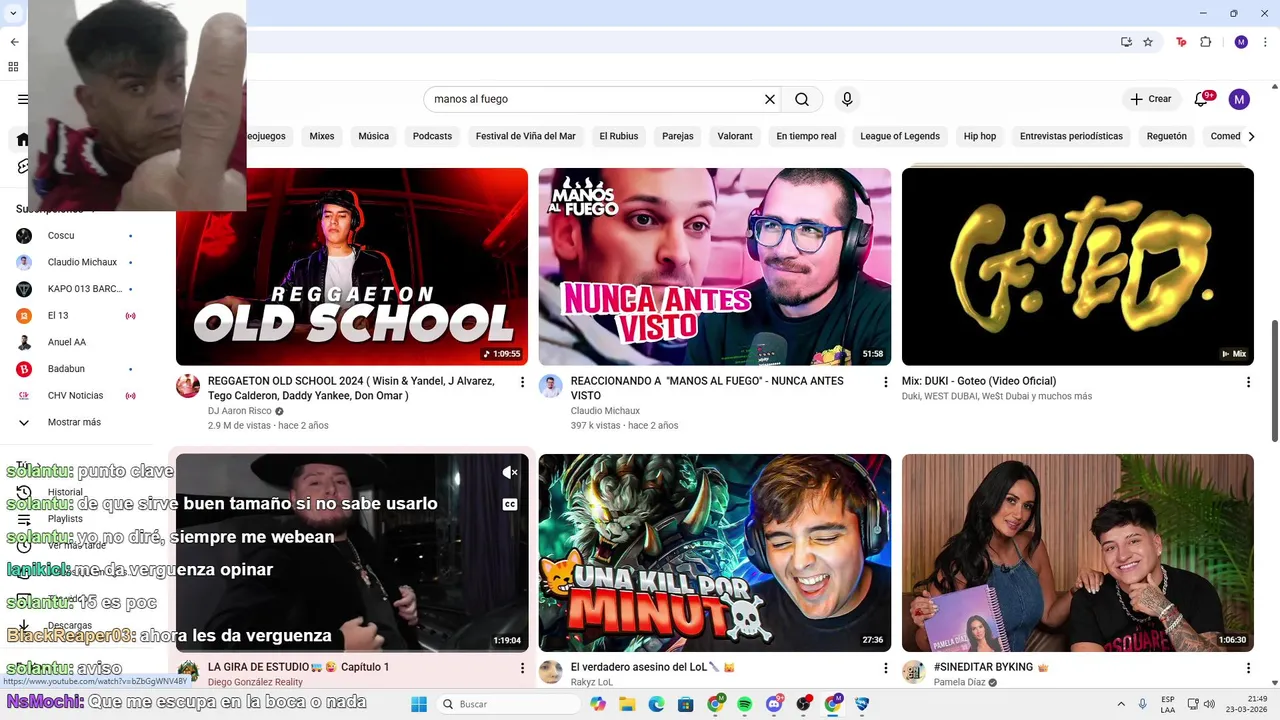Open the red Tp browser extension
Viewport: 1280px width, 720px height.
pyautogui.click(x=1181, y=42)
